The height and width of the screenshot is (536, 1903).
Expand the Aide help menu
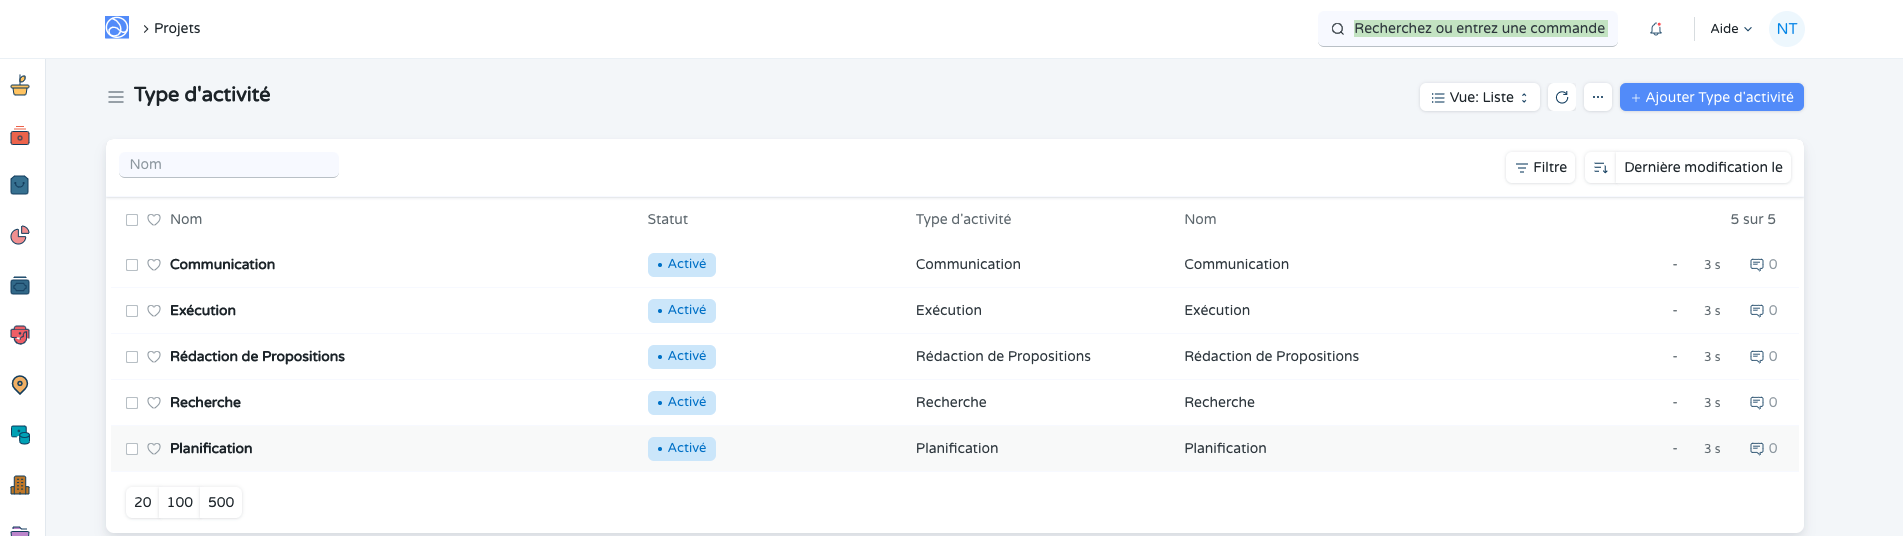1730,29
